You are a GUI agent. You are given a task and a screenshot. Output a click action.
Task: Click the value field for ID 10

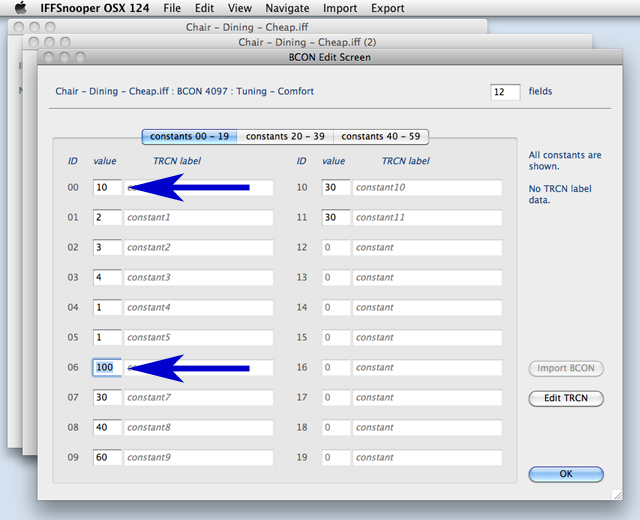point(335,187)
